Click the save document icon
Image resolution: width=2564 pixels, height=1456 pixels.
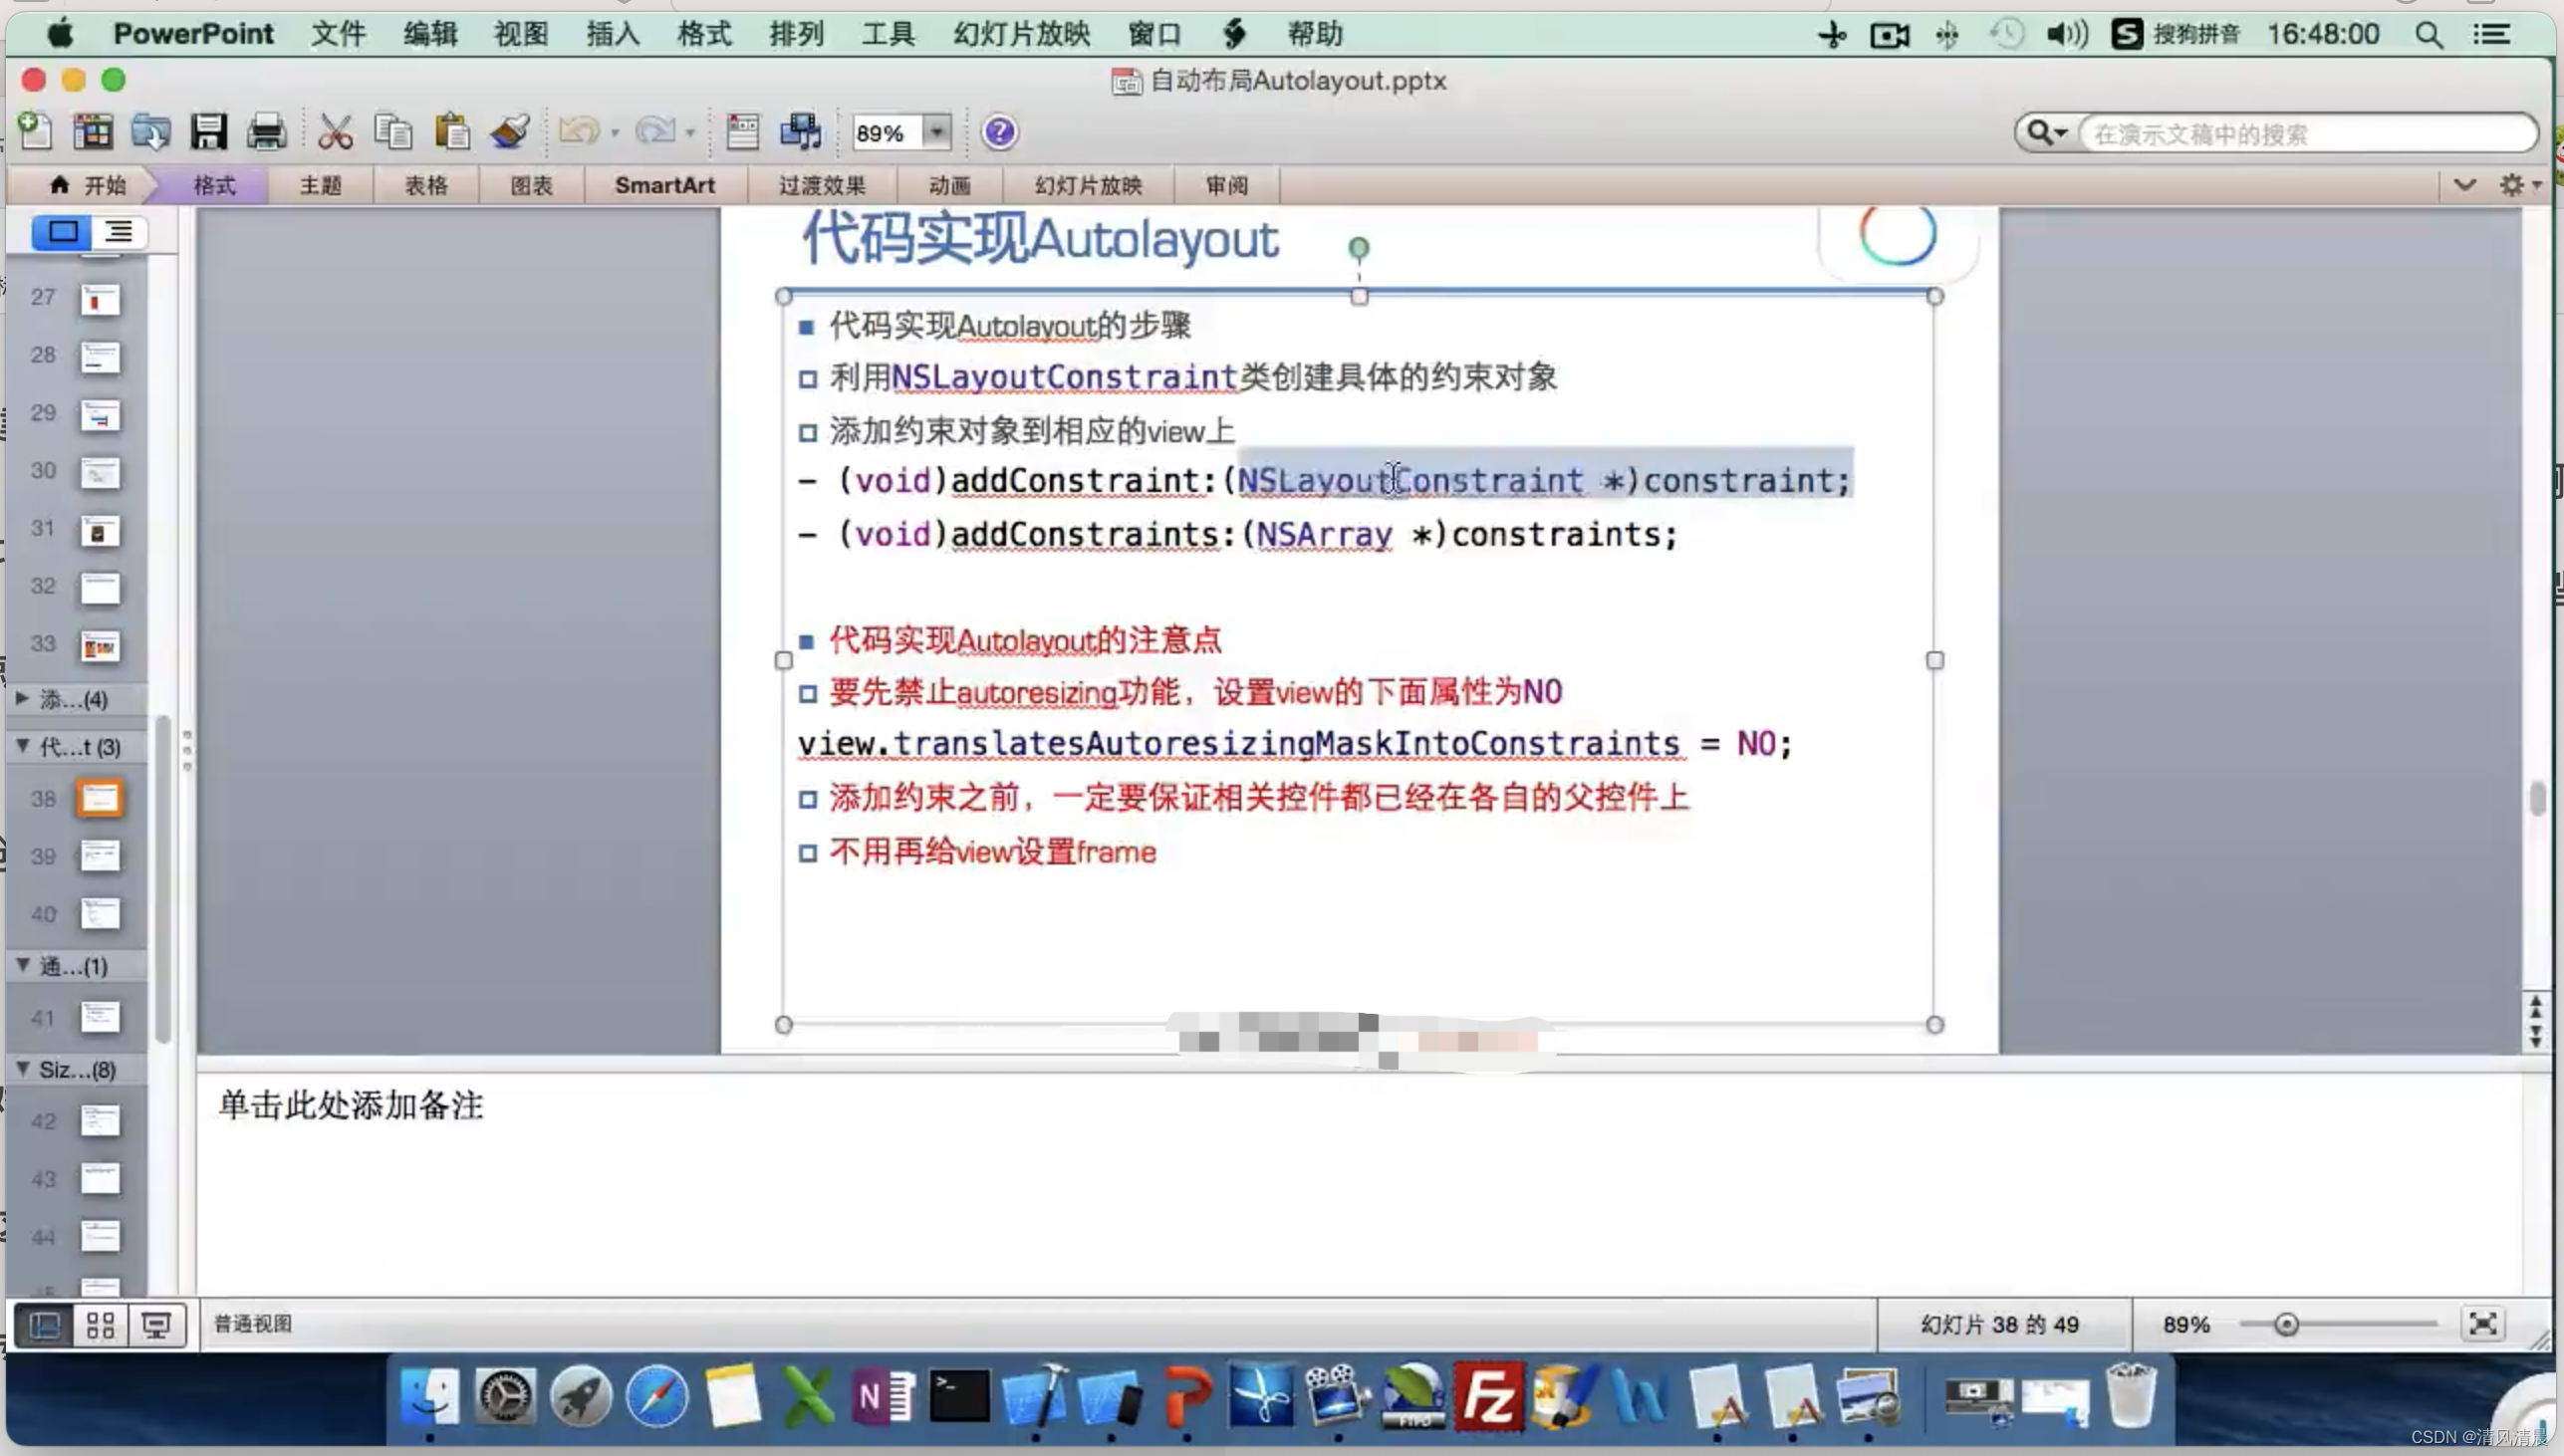point(209,132)
